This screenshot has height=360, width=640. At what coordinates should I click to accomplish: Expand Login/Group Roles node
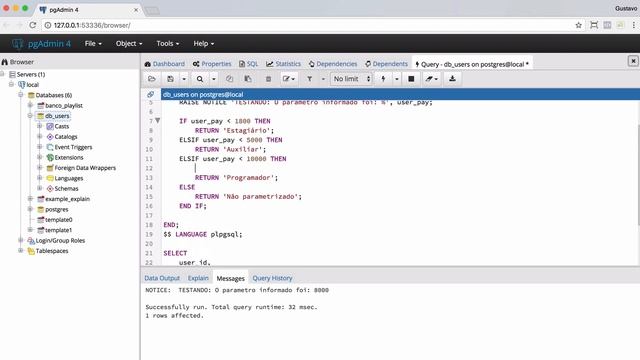pos(21,240)
